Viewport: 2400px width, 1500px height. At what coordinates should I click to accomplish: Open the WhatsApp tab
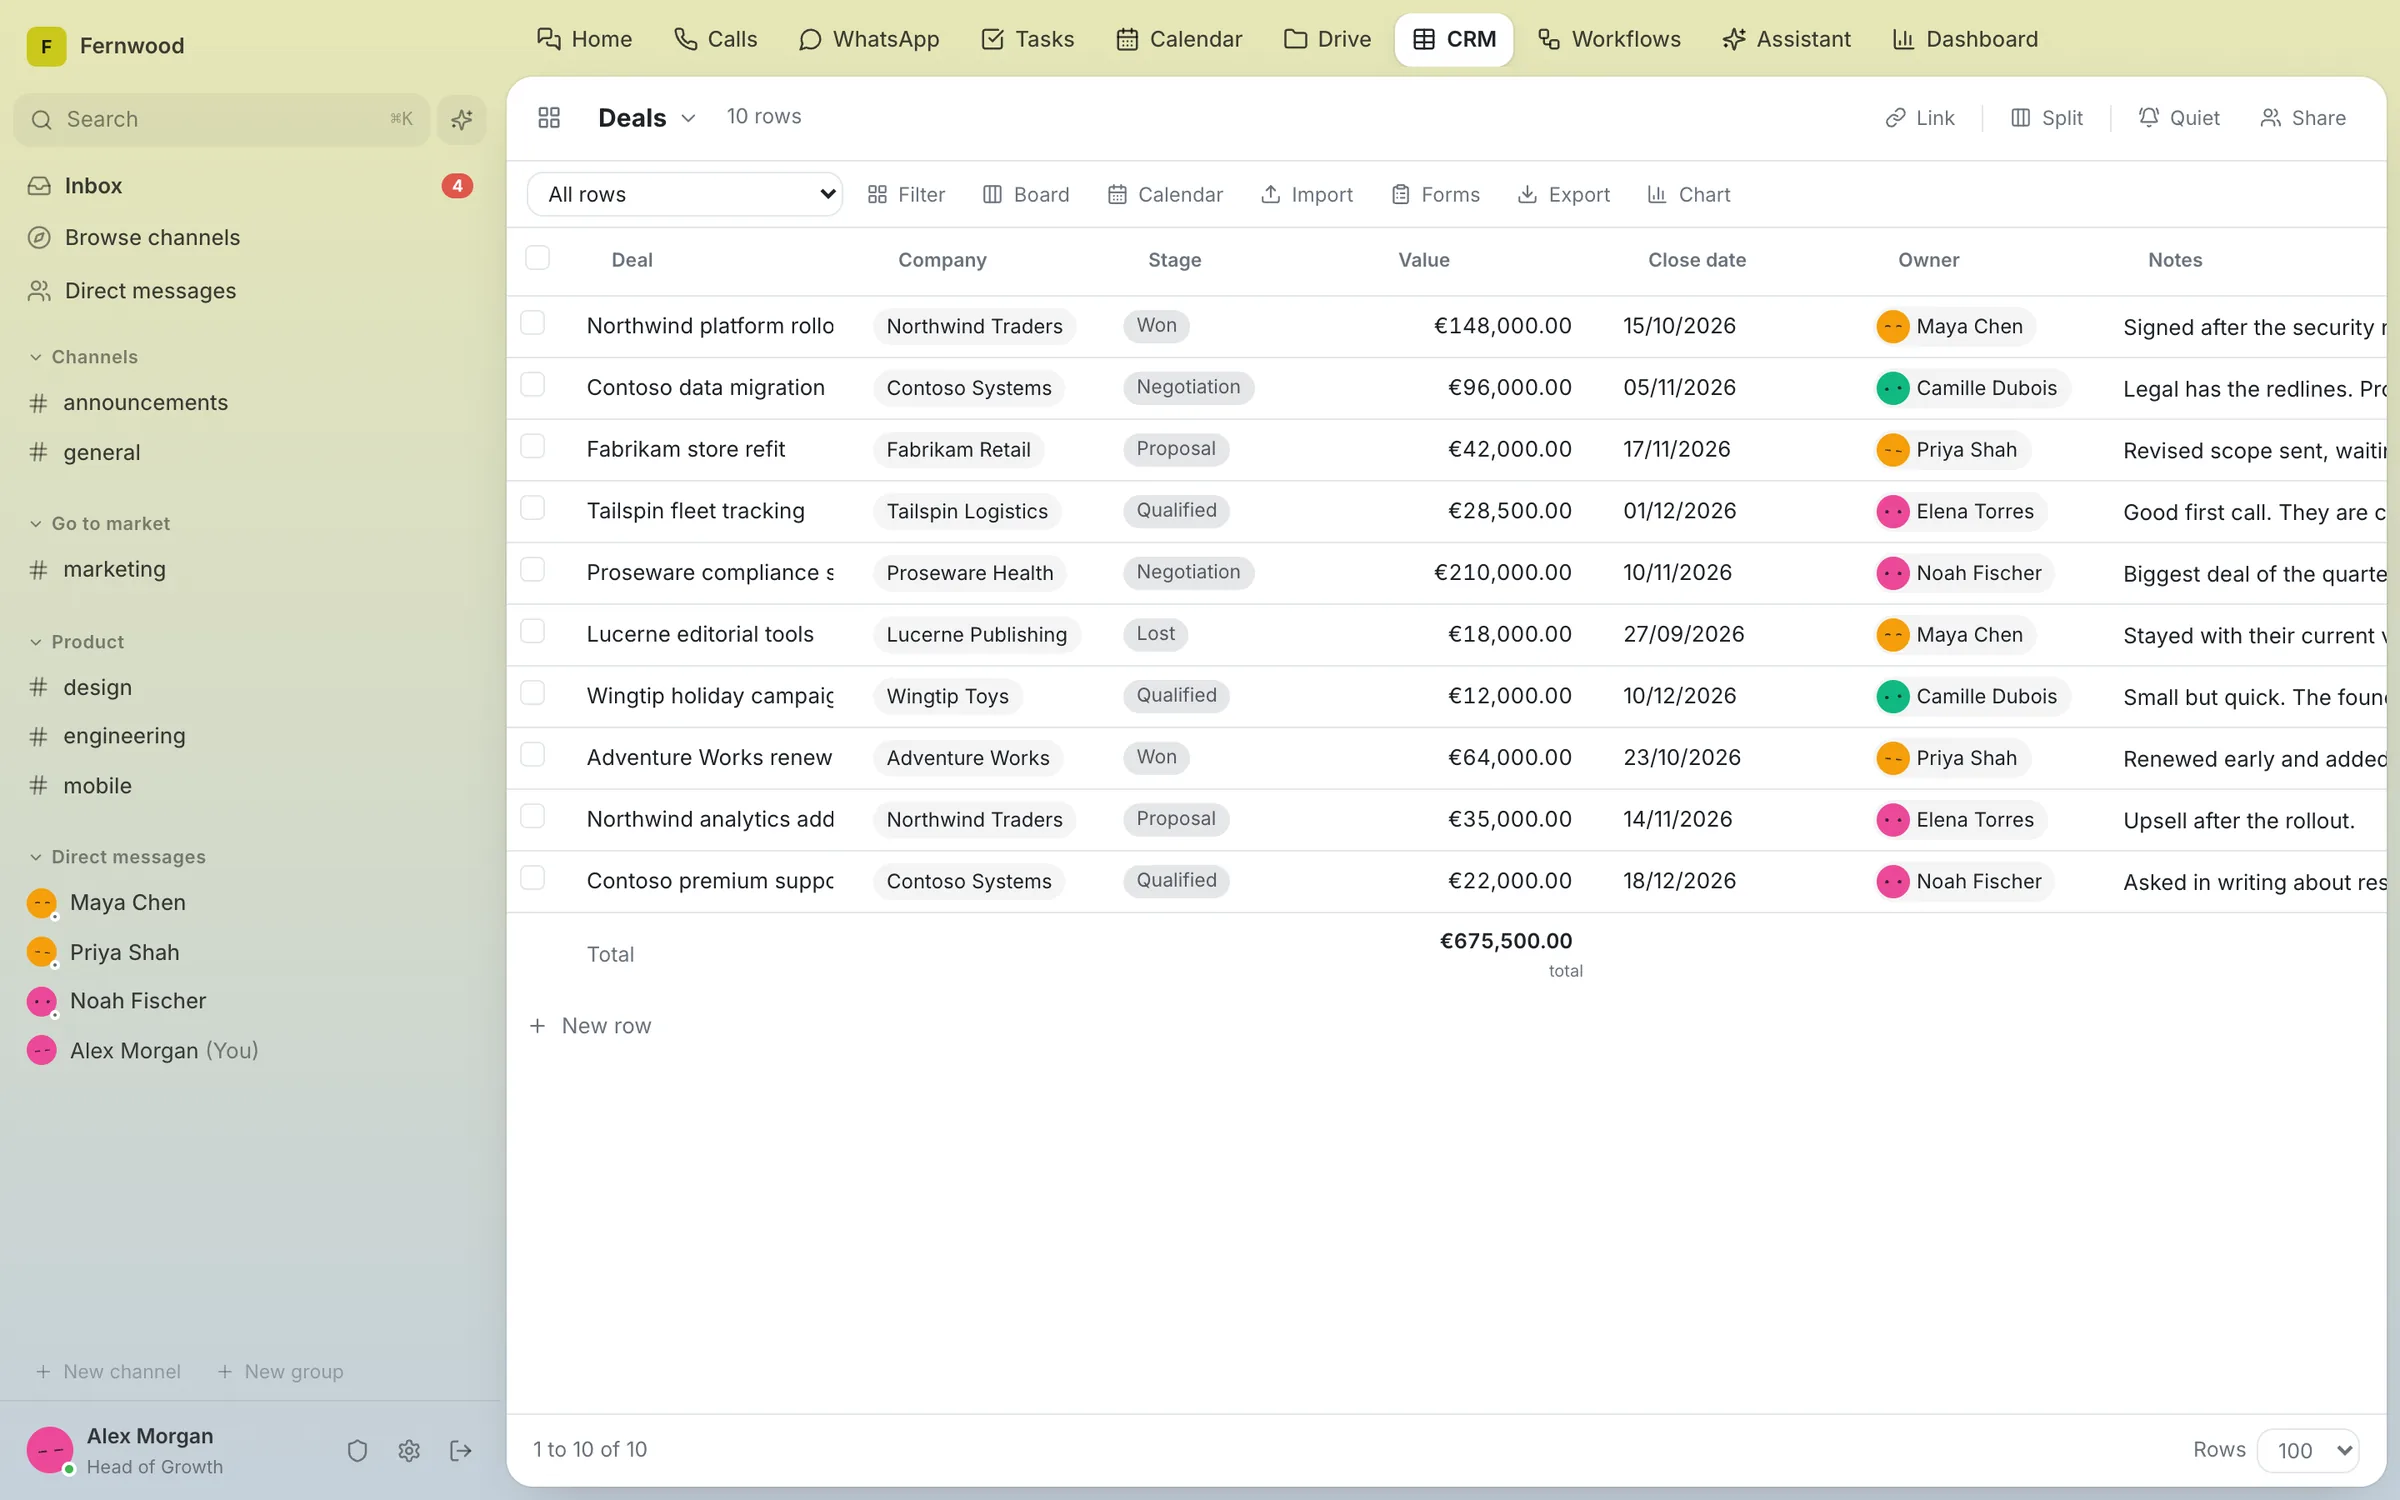[869, 40]
